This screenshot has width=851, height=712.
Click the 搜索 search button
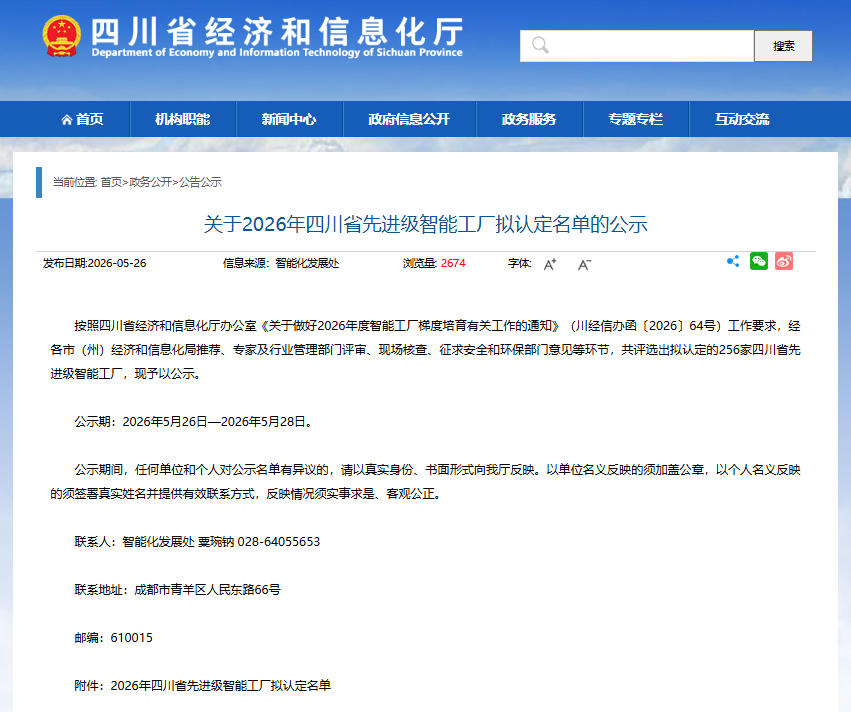click(x=783, y=46)
